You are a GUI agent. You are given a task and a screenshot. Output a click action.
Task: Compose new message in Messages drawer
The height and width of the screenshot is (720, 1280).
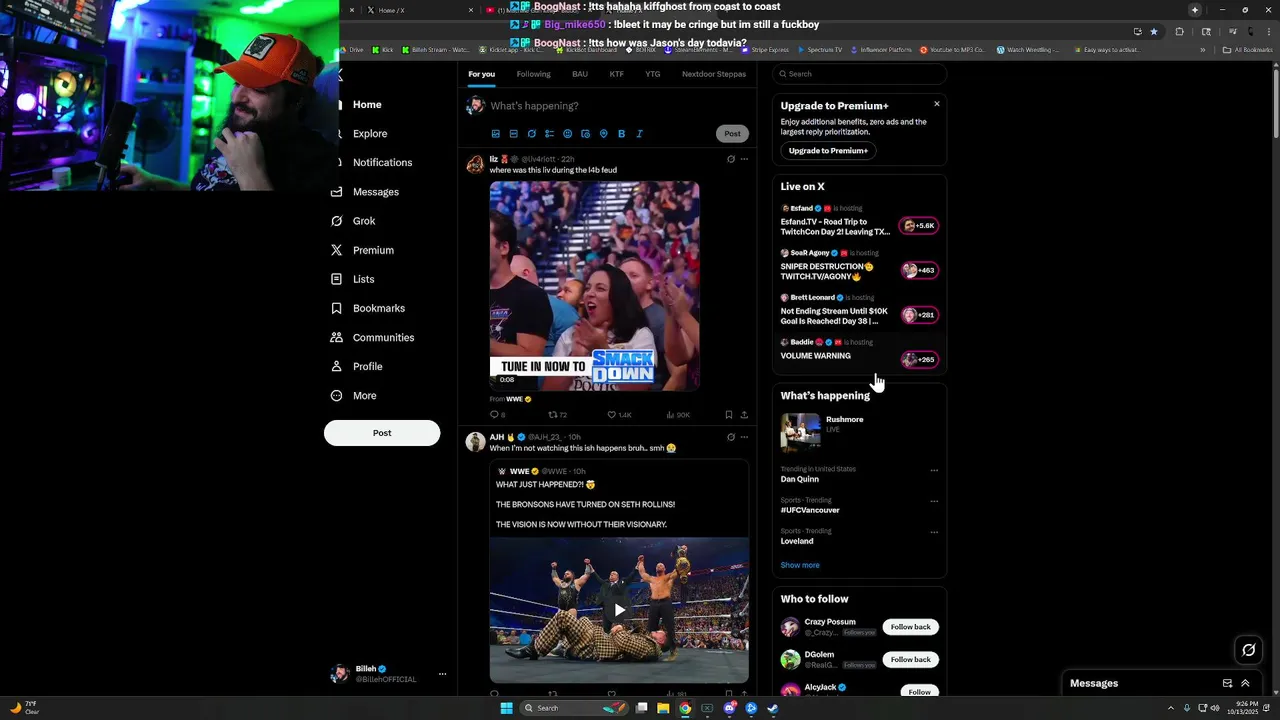coord(1227,684)
